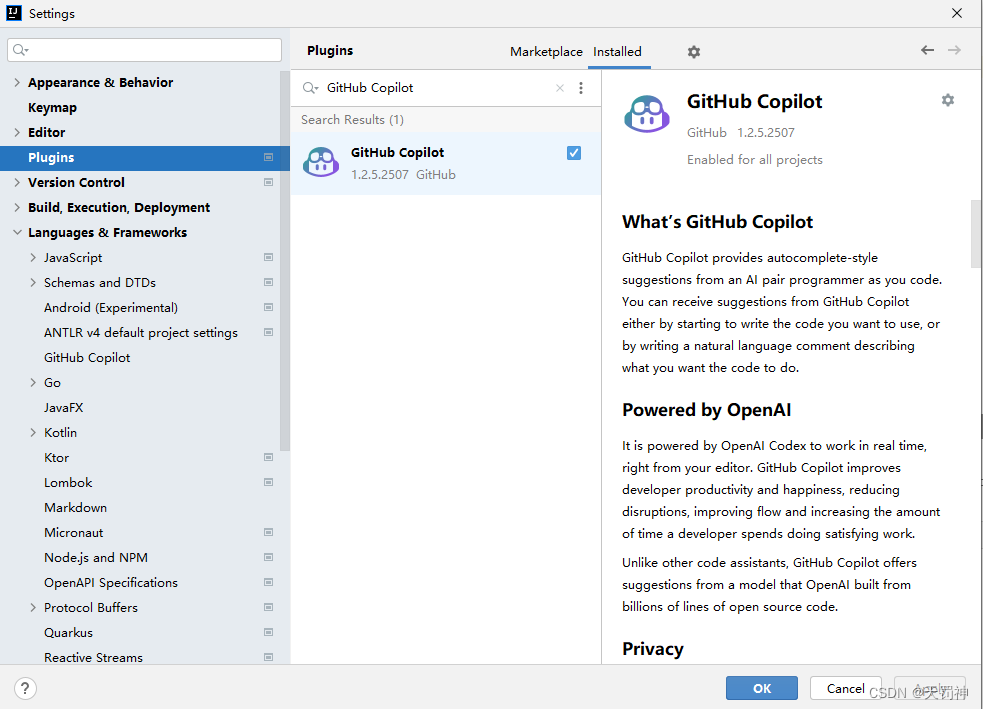Open GitHub Copilot language settings
This screenshot has width=983, height=709.
coord(87,357)
